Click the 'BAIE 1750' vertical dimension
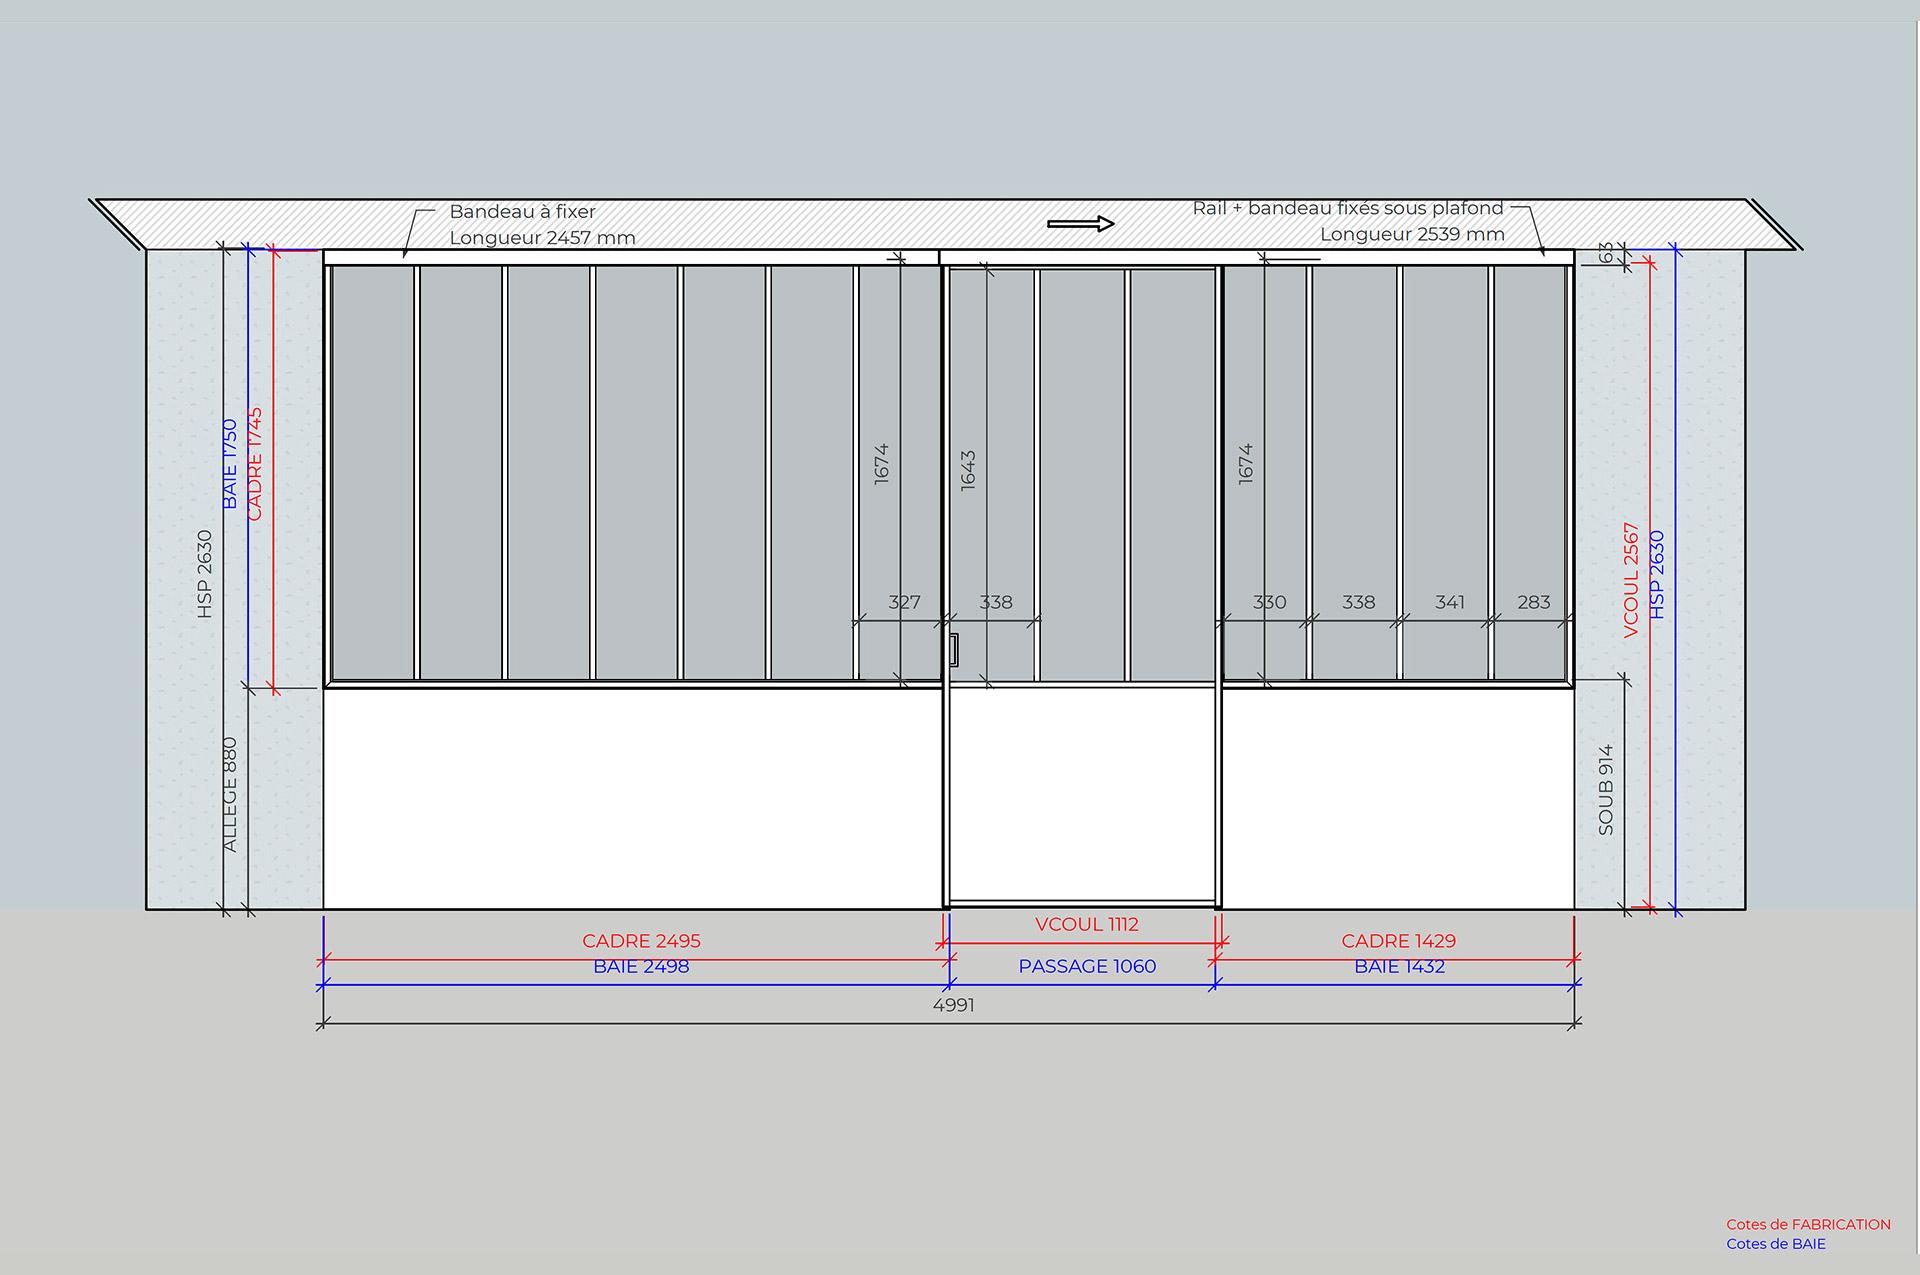 click(230, 464)
